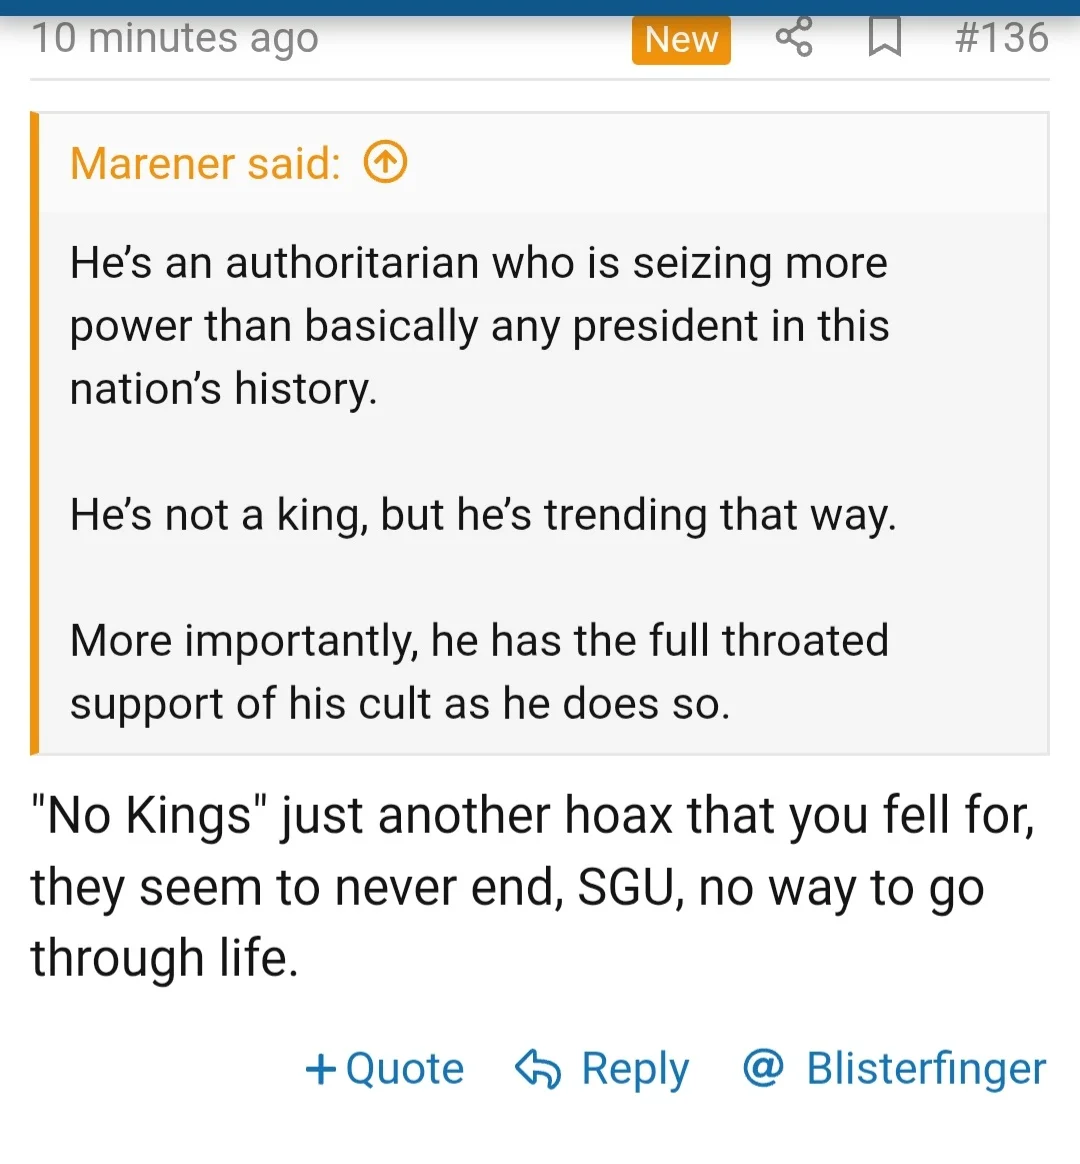
Task: Click the @ symbol before Blisterfinger
Action: (x=763, y=1068)
